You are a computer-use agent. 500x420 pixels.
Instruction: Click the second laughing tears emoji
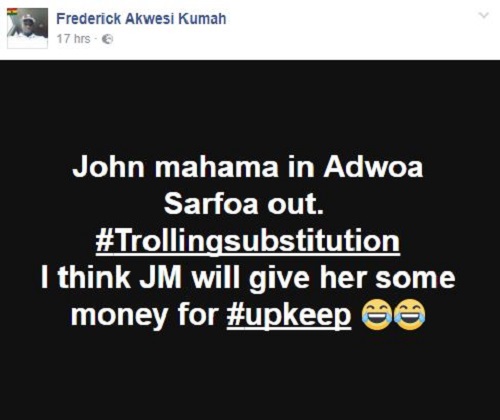tap(410, 315)
